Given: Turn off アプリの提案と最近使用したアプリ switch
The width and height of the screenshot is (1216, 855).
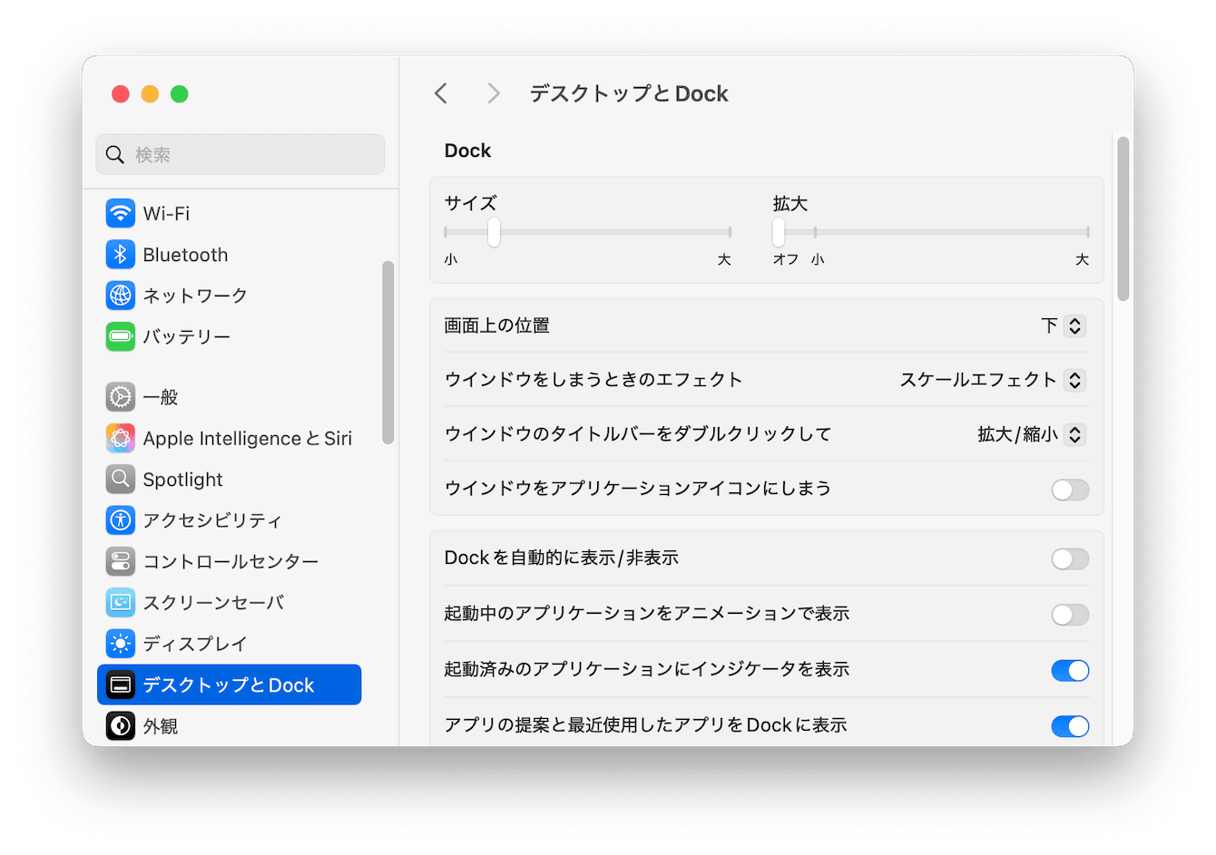Looking at the screenshot, I should pos(1070,727).
